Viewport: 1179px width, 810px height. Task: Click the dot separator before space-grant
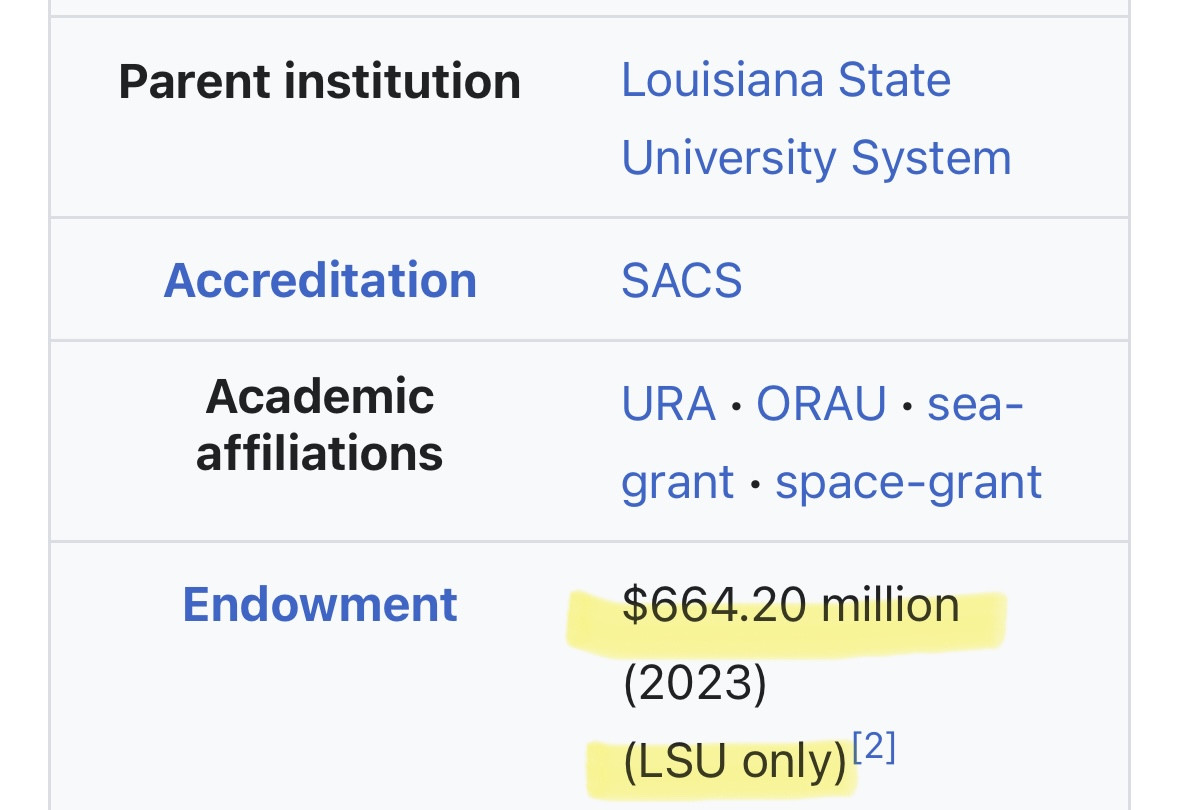click(755, 484)
